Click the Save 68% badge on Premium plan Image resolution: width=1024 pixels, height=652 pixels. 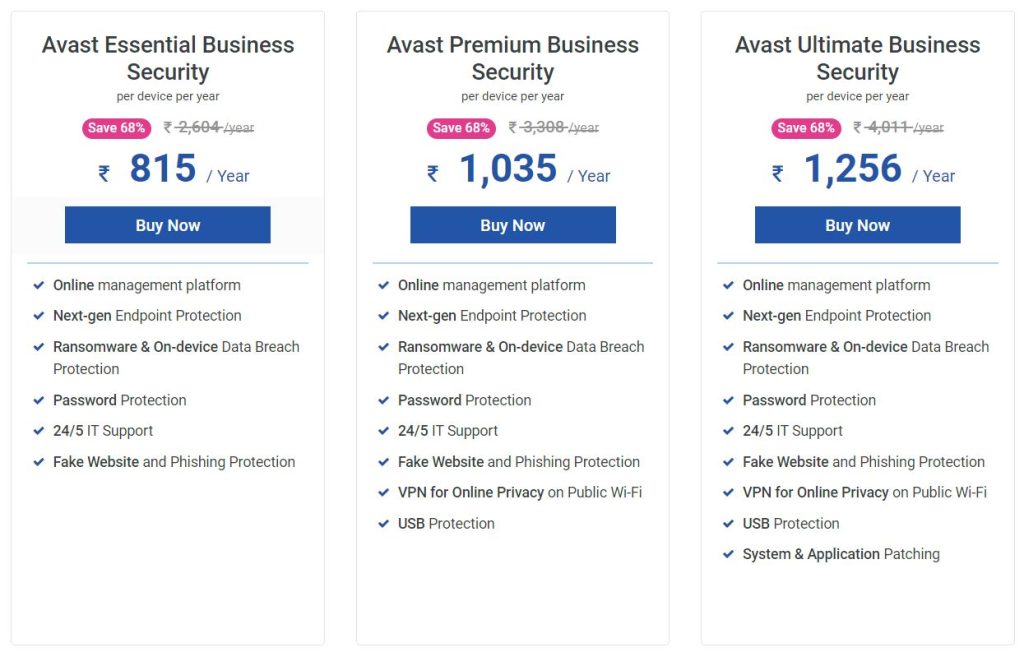[x=461, y=128]
